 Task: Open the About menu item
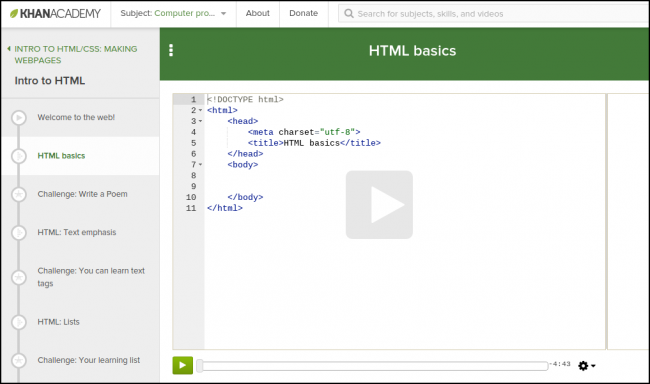click(x=258, y=13)
